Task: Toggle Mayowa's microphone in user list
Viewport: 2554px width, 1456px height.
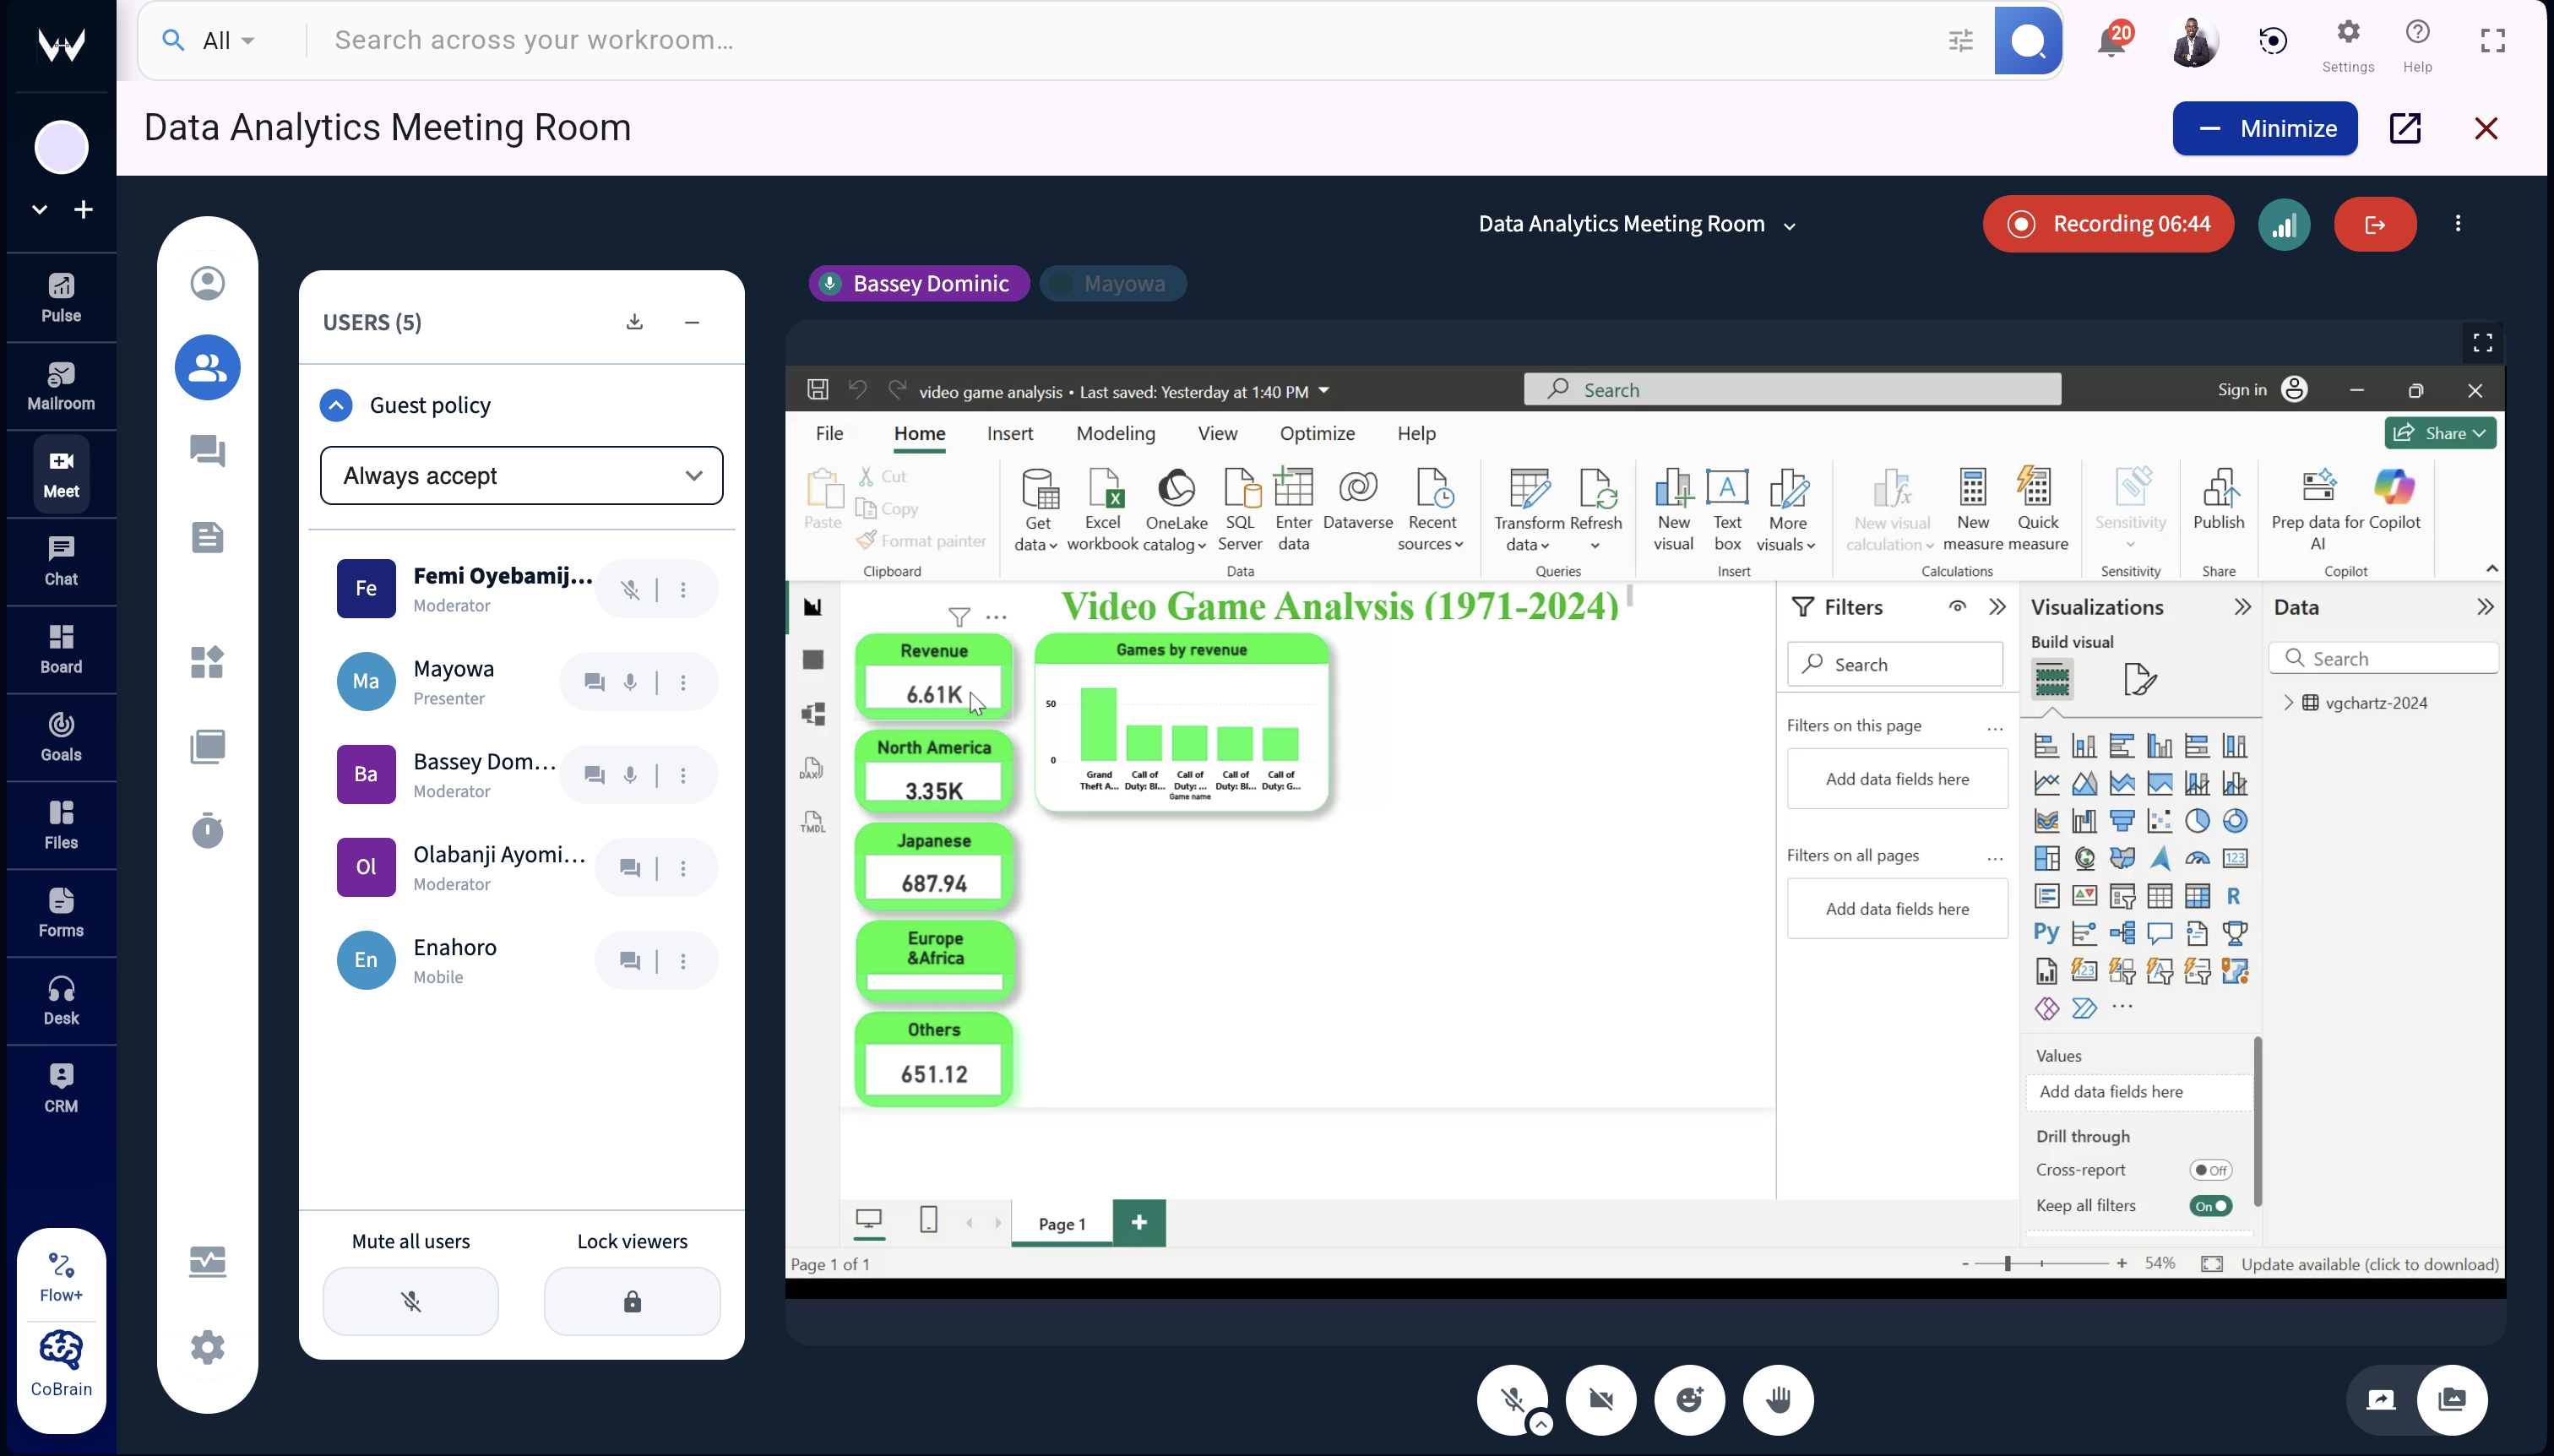Action: coord(630,682)
